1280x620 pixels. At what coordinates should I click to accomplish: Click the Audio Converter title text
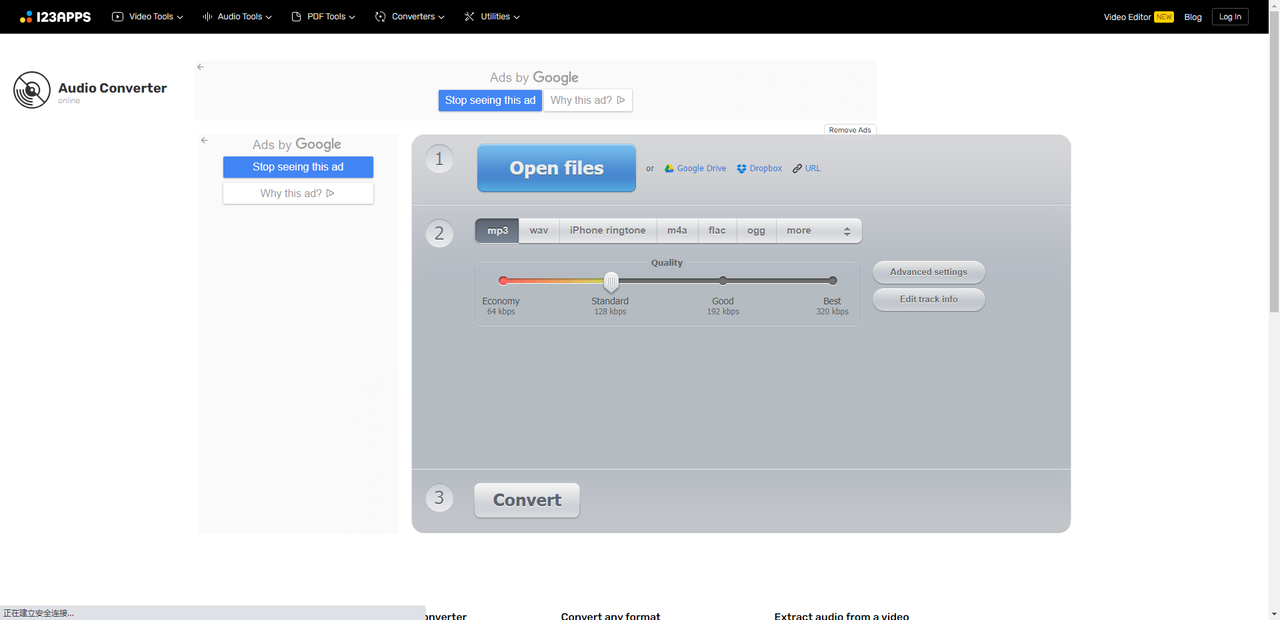(x=112, y=88)
